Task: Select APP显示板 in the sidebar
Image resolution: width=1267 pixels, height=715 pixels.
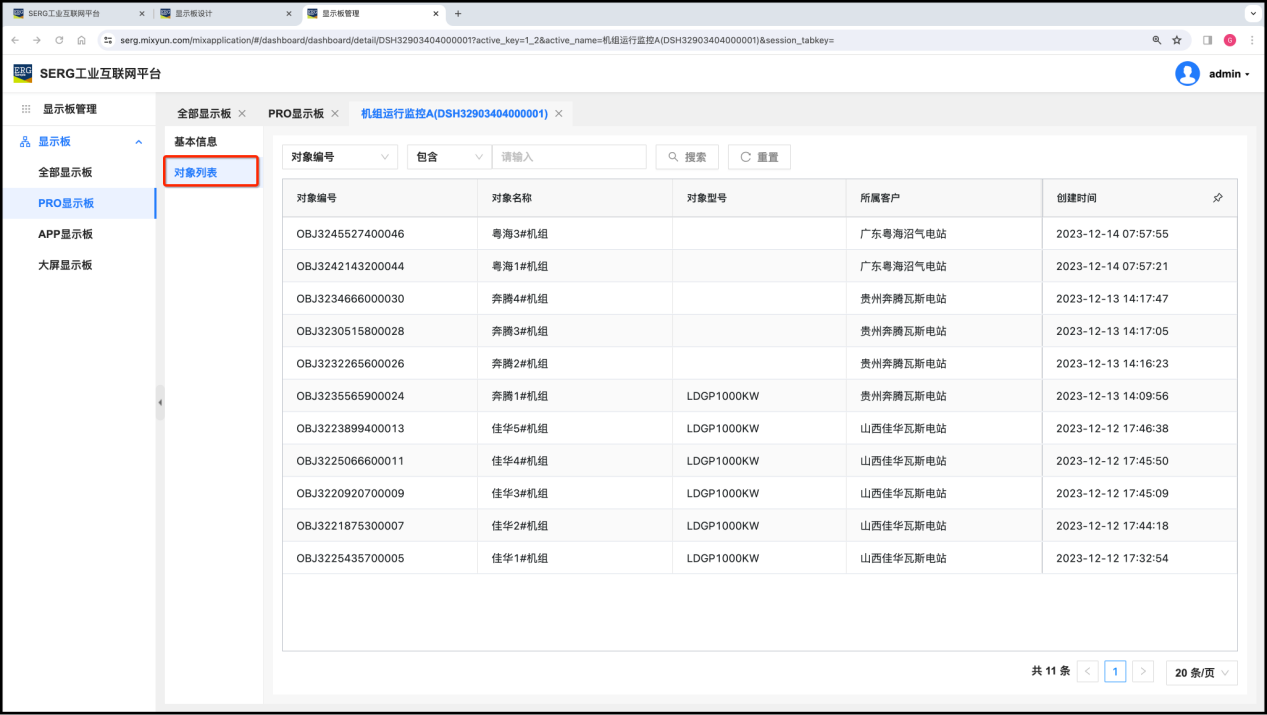Action: click(66, 234)
